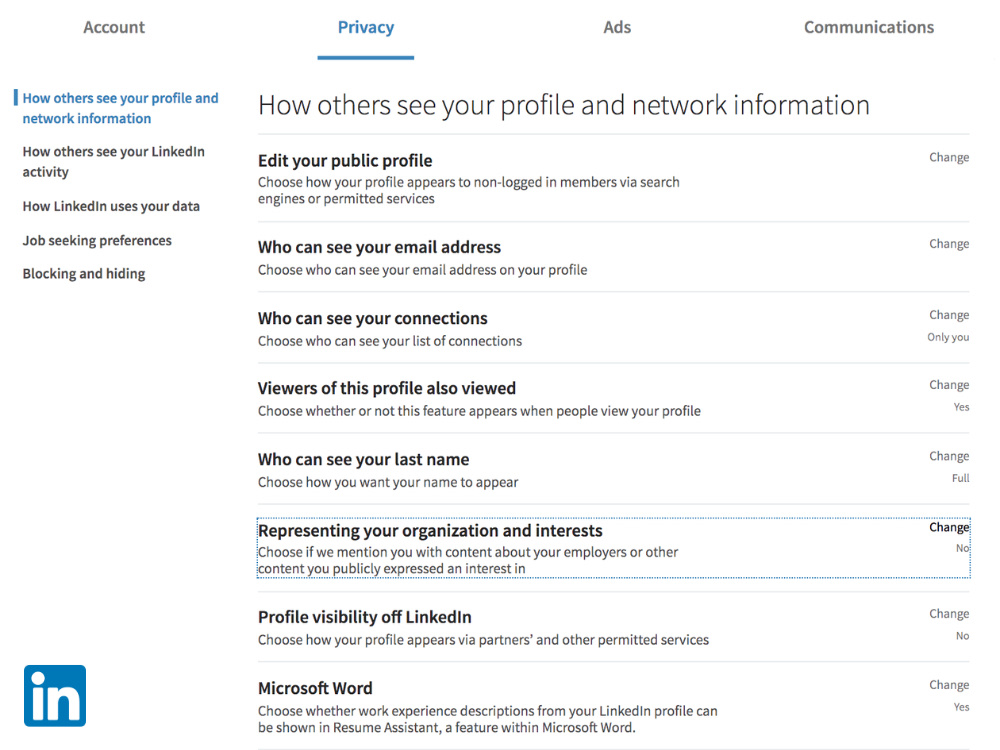Screen dimensions: 1000x750
Task: Change Representing your organization and interests setting
Action: tap(948, 527)
